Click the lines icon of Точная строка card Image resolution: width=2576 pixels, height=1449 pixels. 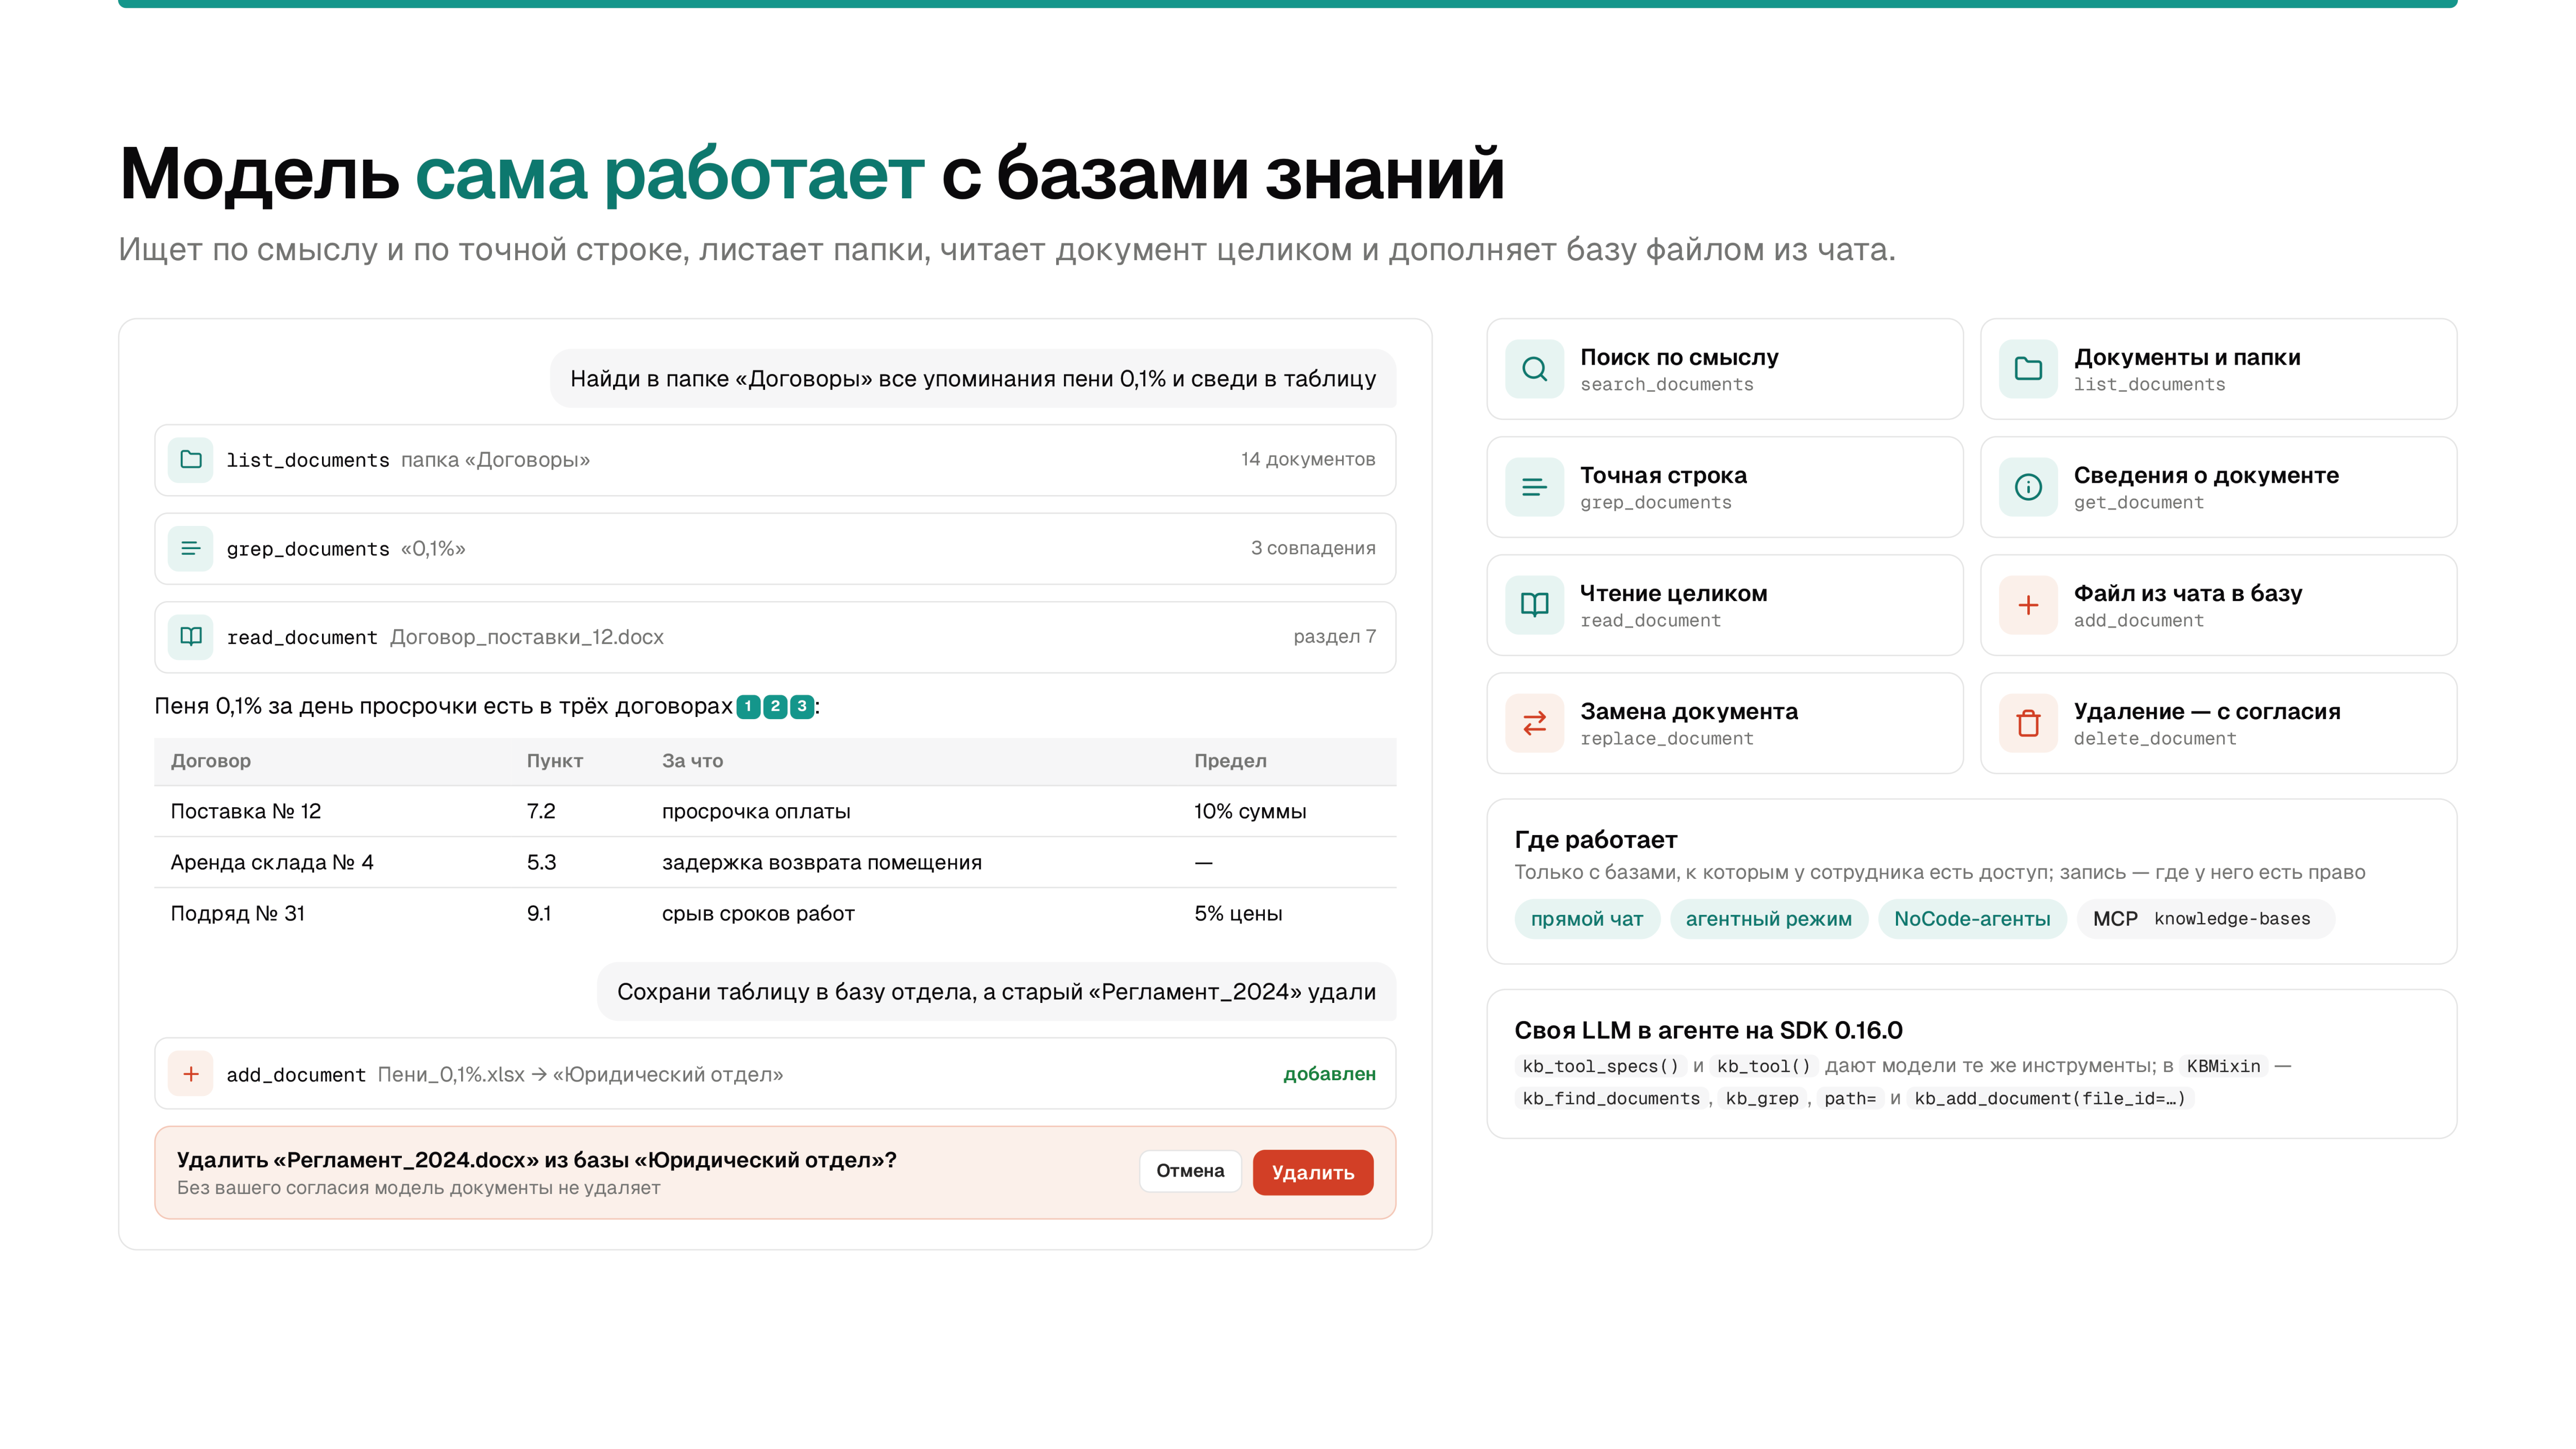point(1534,487)
